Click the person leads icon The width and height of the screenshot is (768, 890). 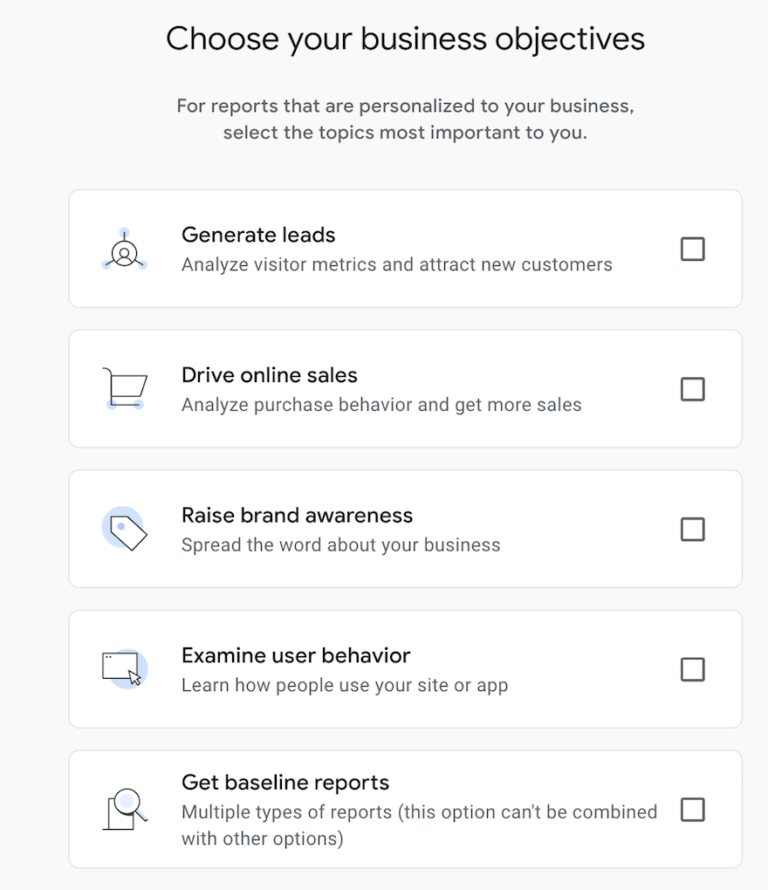122,248
